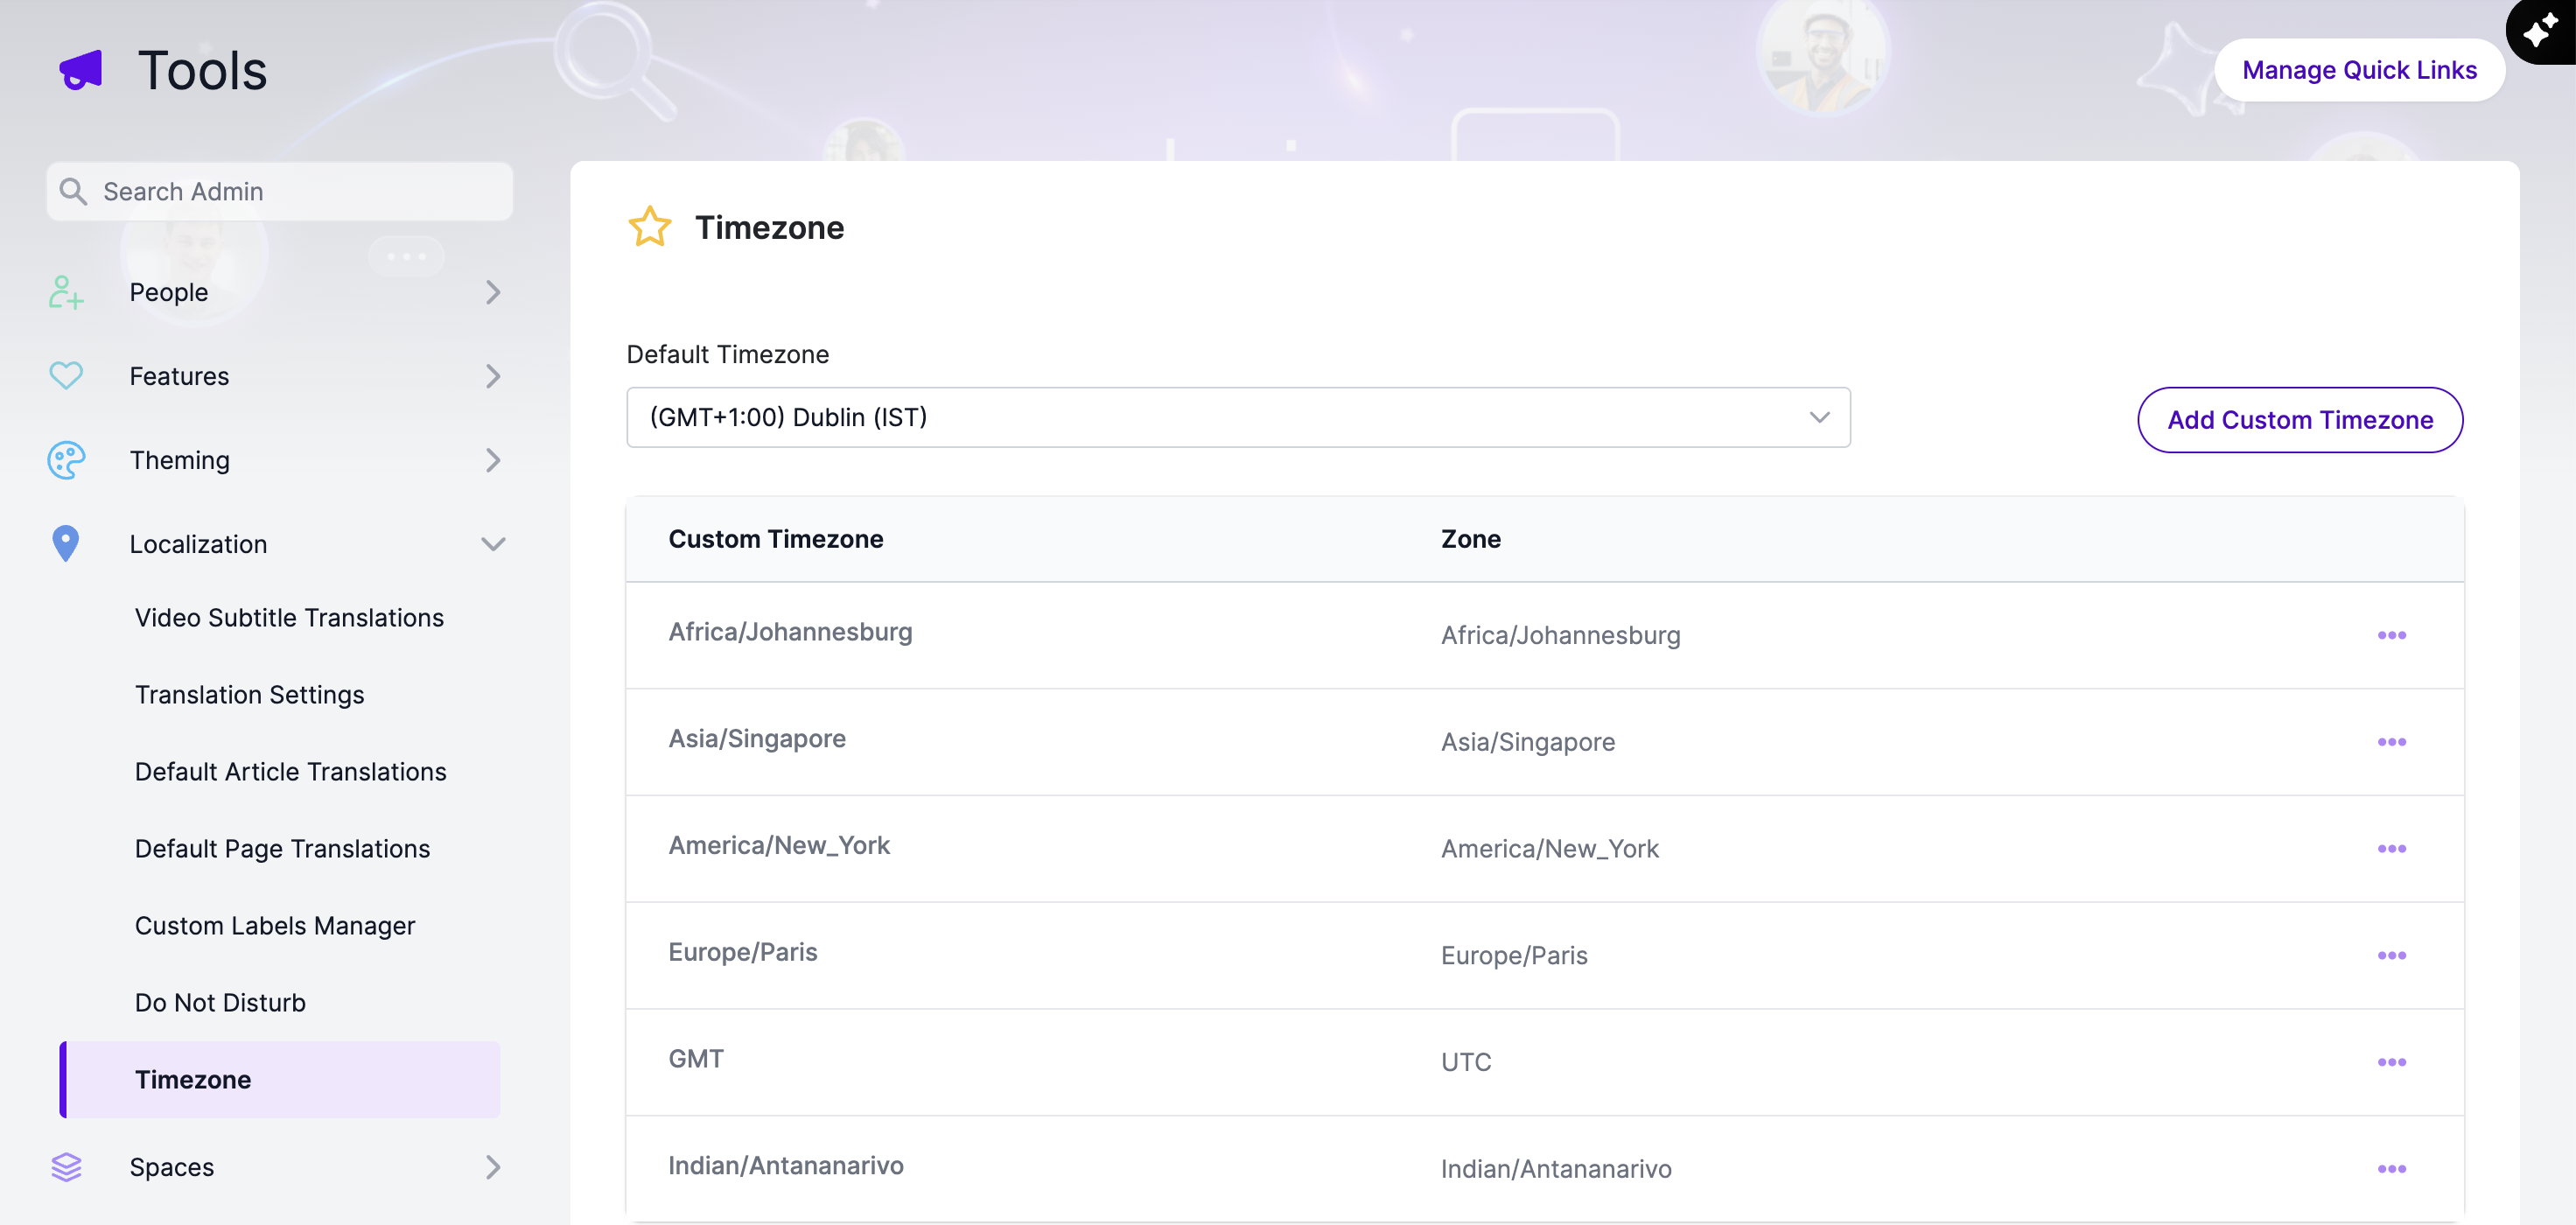Click the Africa/Johannesburg custom timezone name
2576x1225 pixels.
pyautogui.click(x=790, y=632)
